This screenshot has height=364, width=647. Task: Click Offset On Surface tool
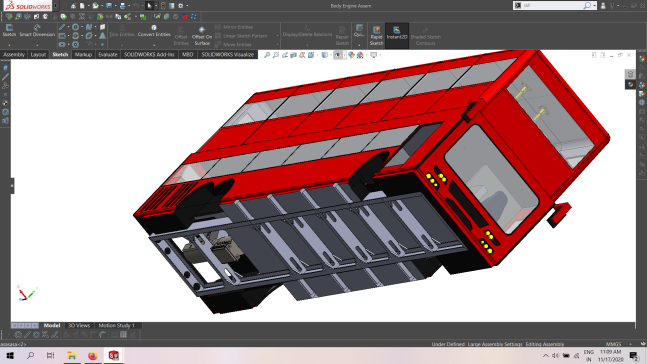(x=202, y=35)
